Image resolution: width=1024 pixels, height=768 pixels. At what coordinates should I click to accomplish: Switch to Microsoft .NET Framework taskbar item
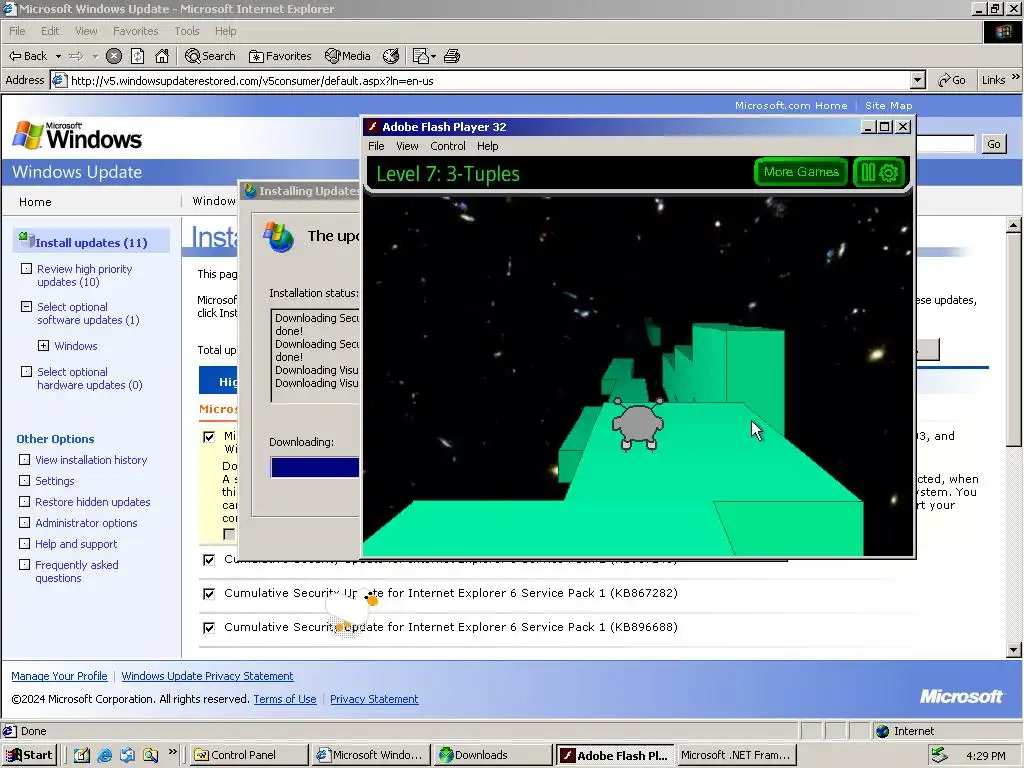(735, 755)
